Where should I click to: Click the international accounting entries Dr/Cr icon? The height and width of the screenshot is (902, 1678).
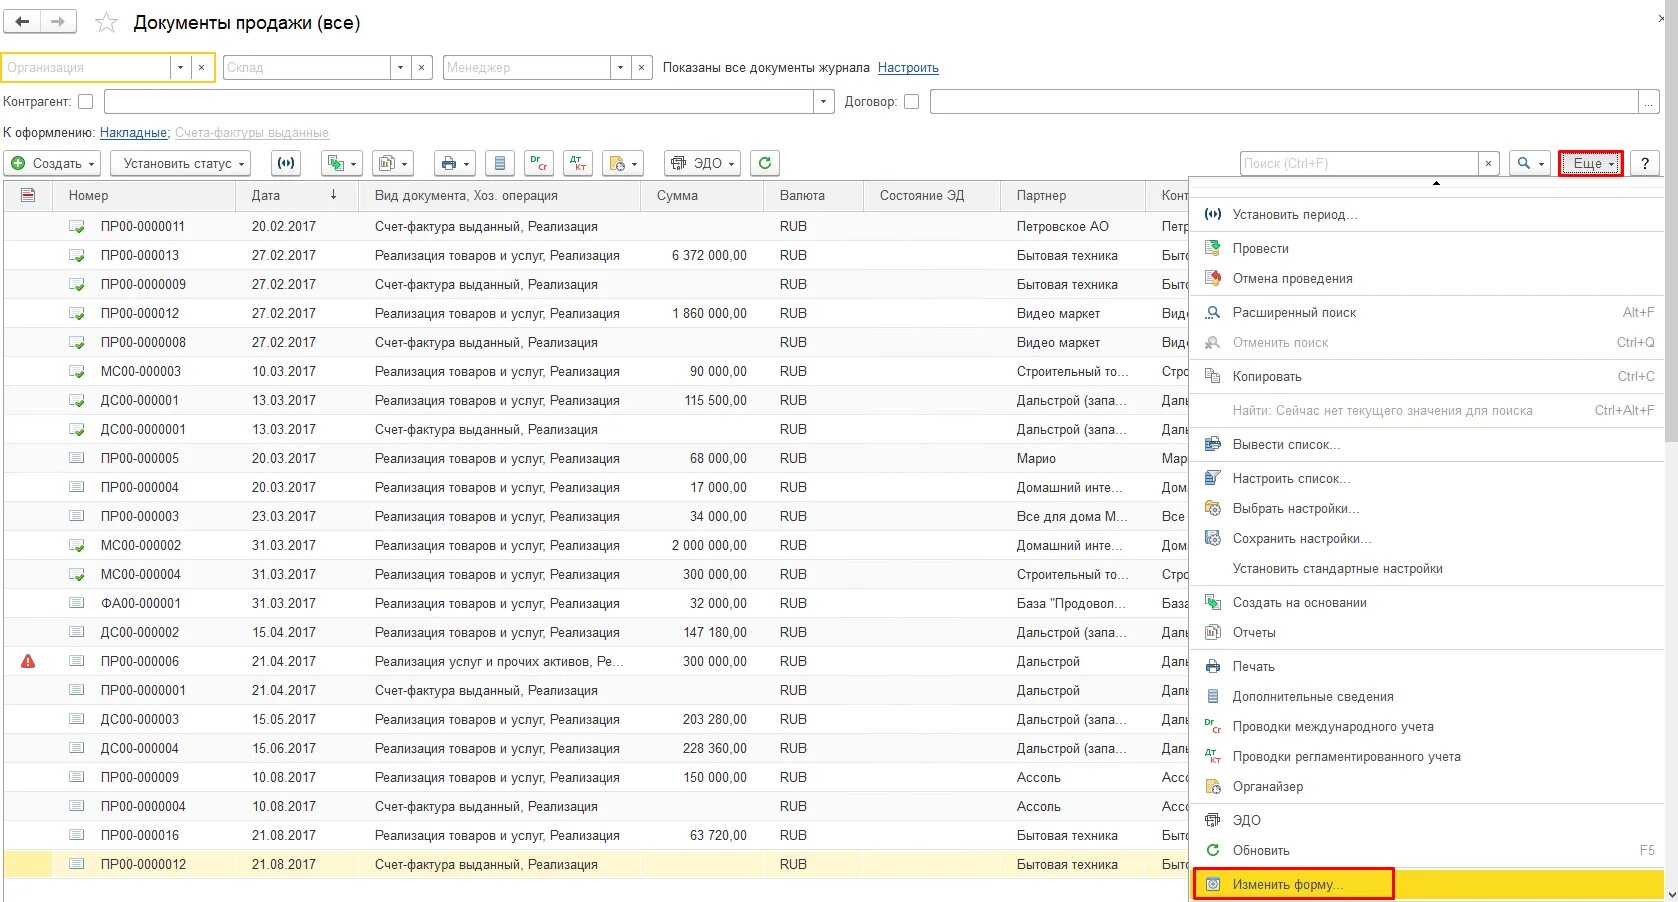coord(540,163)
